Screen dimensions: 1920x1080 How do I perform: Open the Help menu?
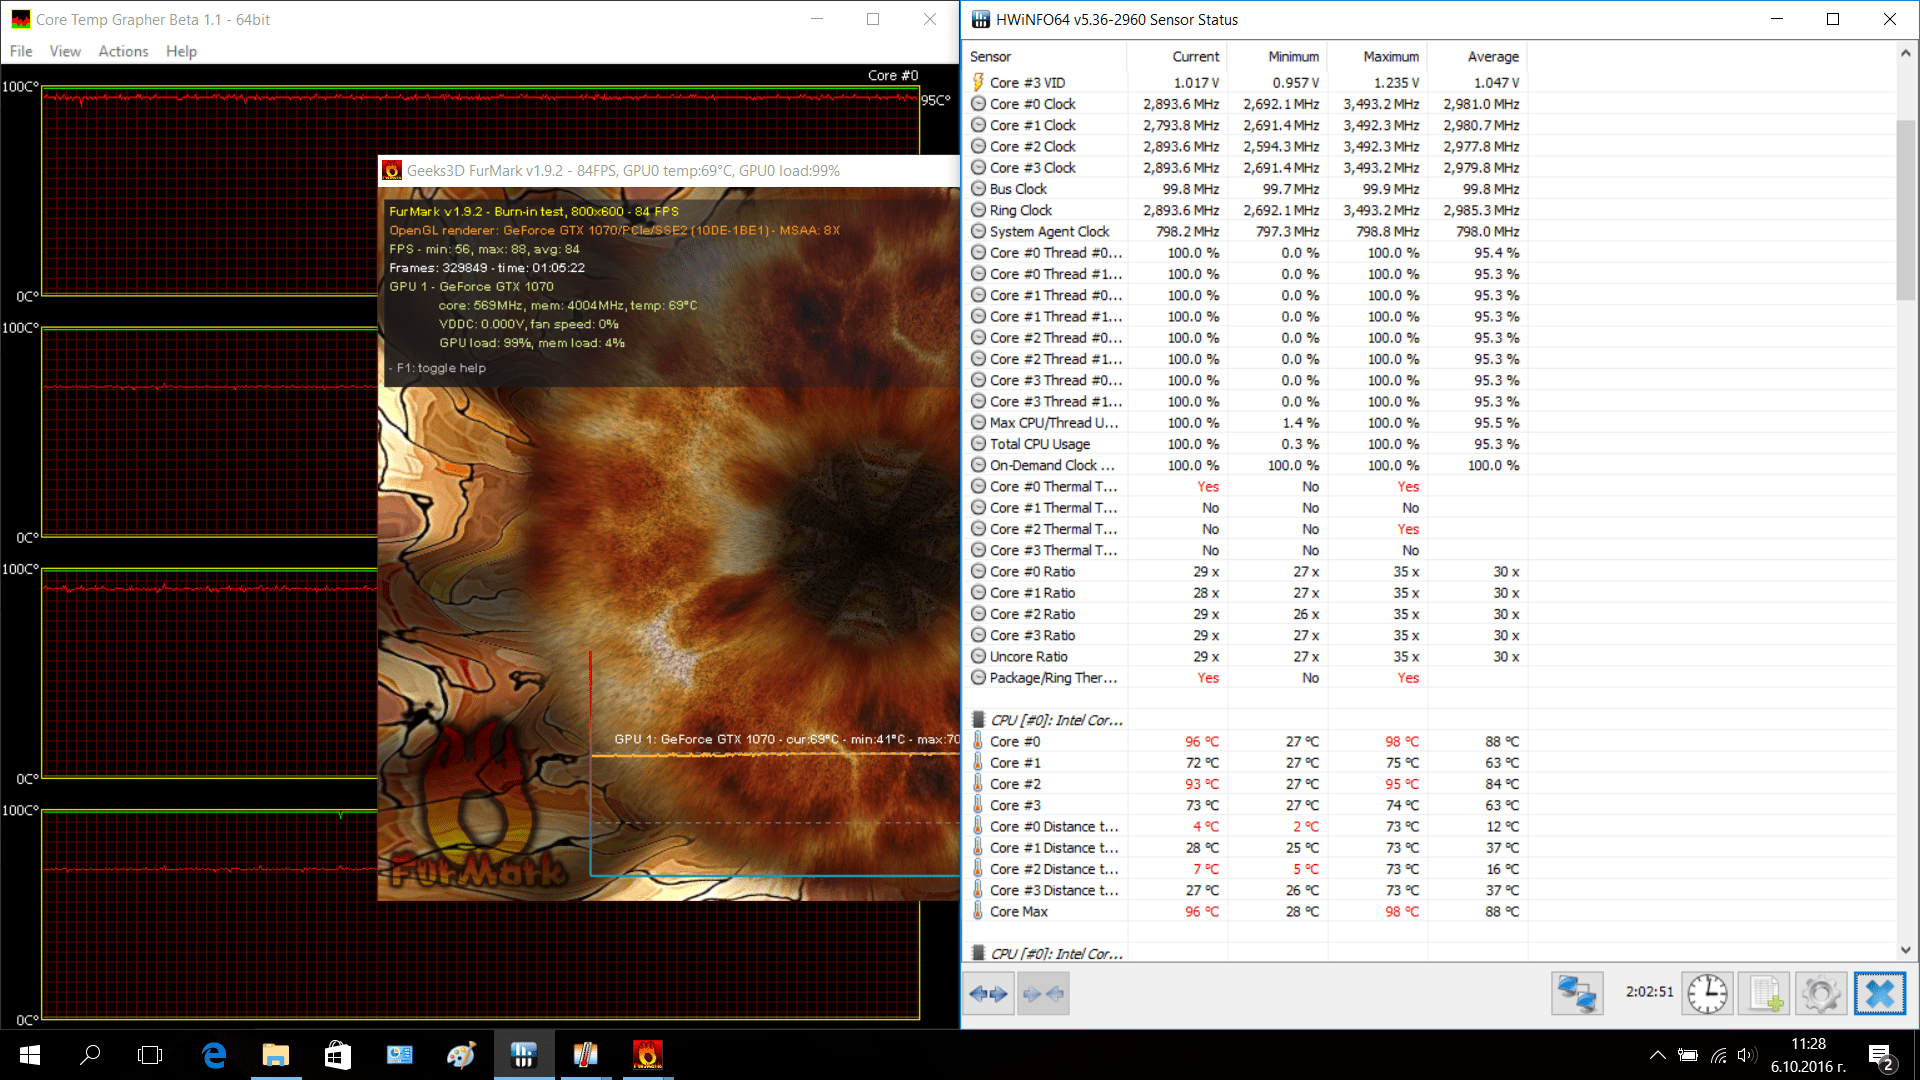(181, 51)
